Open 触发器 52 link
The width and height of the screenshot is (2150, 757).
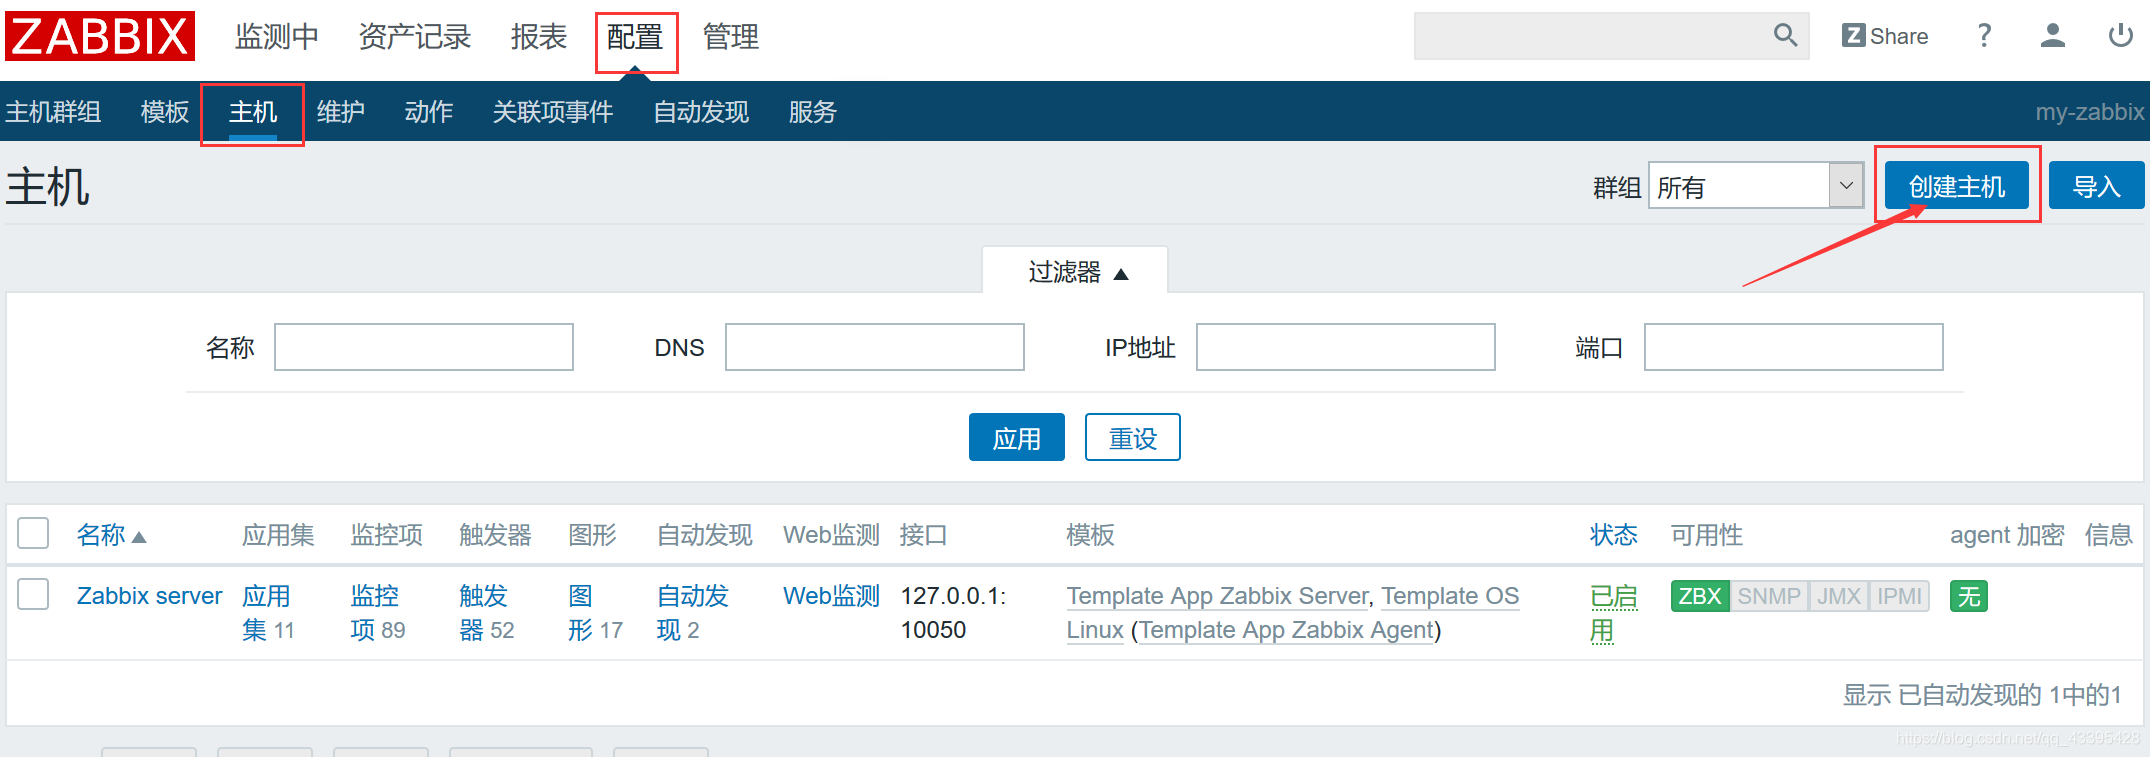[x=487, y=613]
